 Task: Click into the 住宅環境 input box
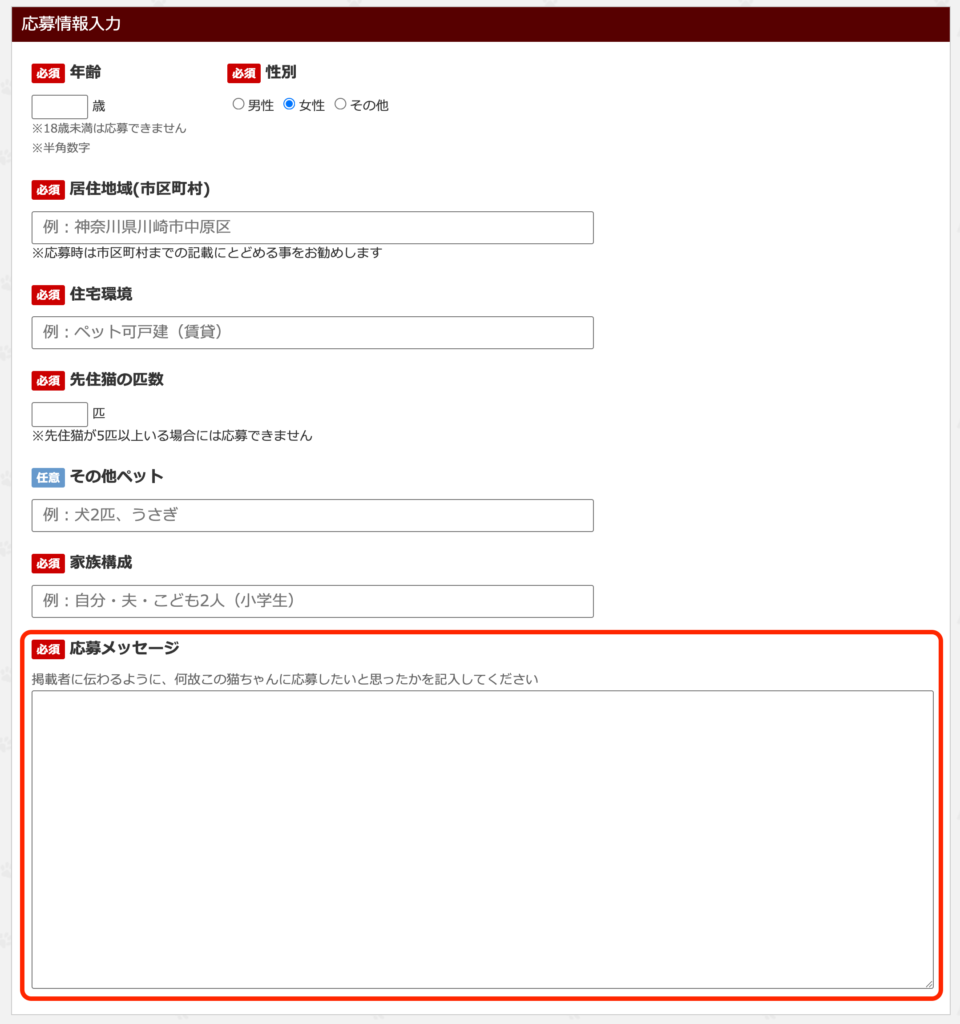pos(312,333)
